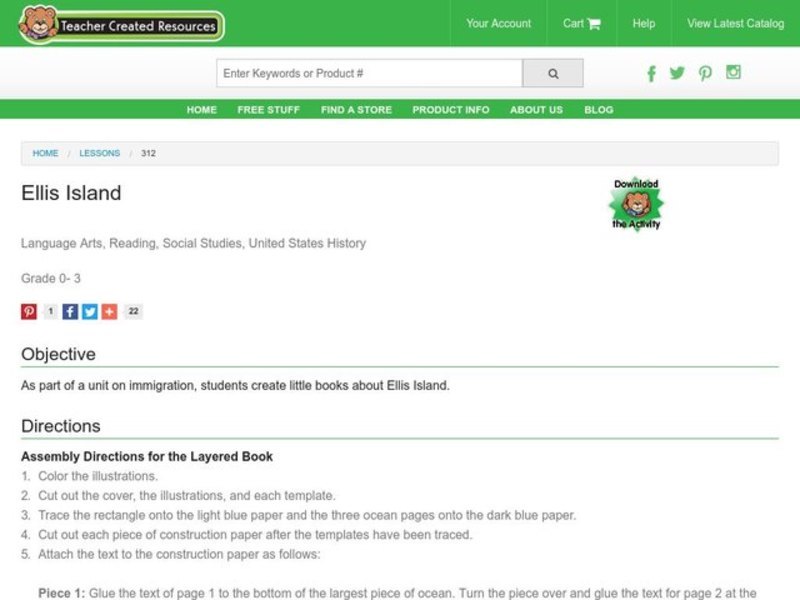Open the FREE STUFF menu
Viewport: 800px width, 600px height.
[268, 110]
